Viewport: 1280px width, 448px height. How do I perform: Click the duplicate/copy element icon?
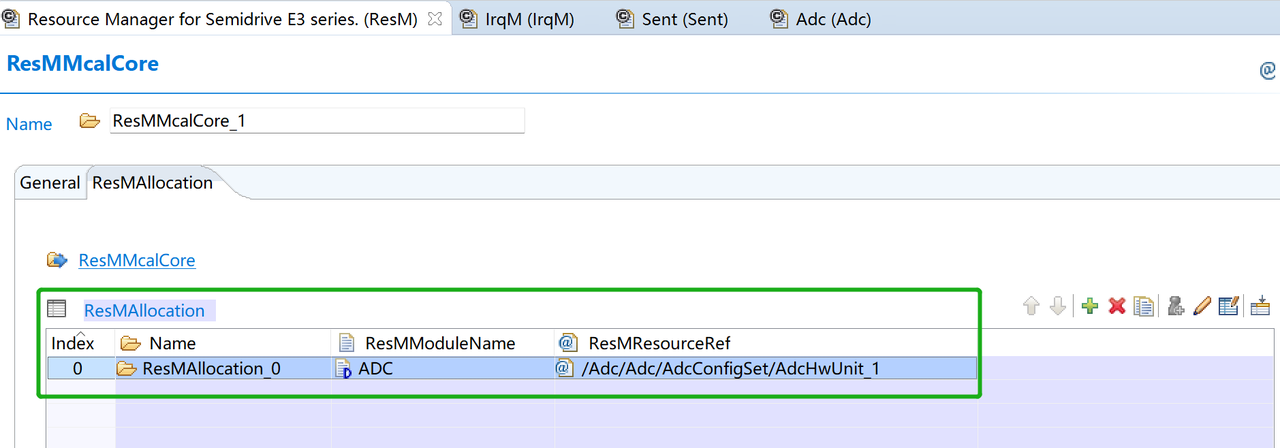[x=1144, y=306]
